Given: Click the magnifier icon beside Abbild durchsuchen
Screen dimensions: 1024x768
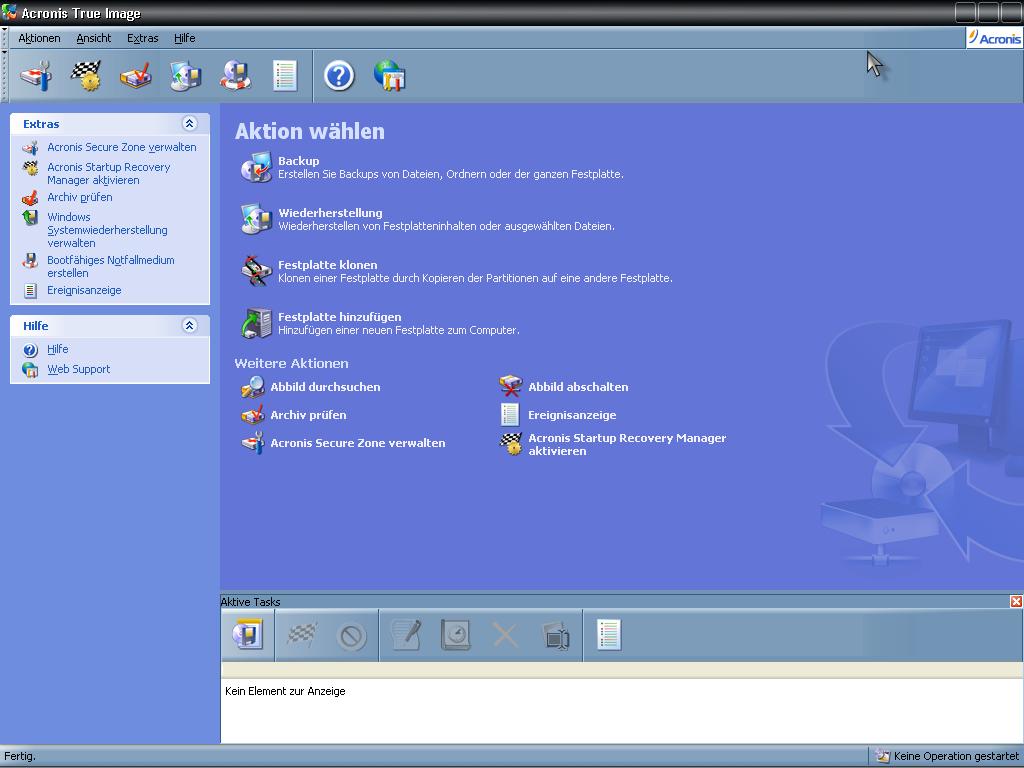Looking at the screenshot, I should 253,387.
